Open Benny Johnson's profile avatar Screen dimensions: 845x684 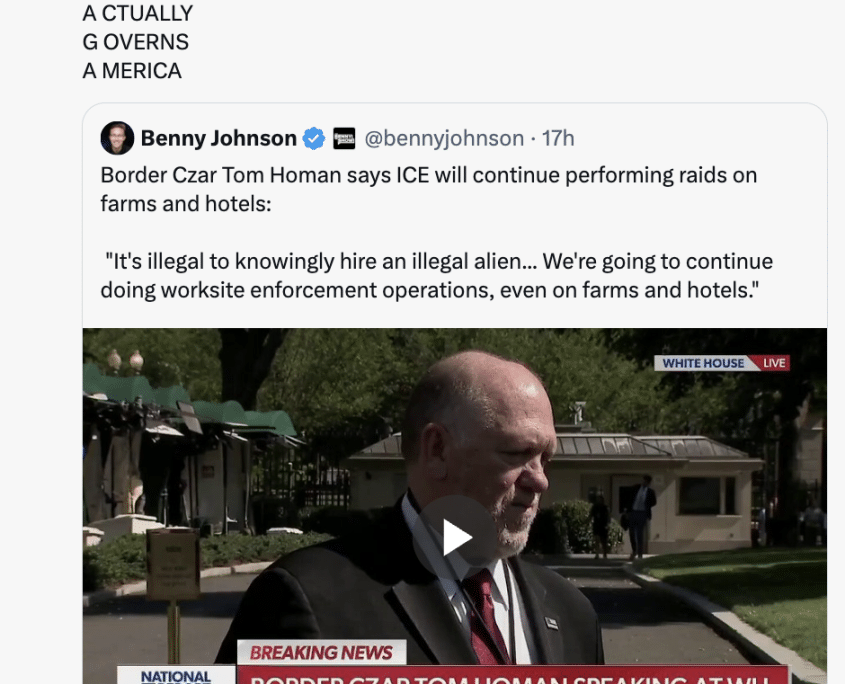click(x=117, y=138)
